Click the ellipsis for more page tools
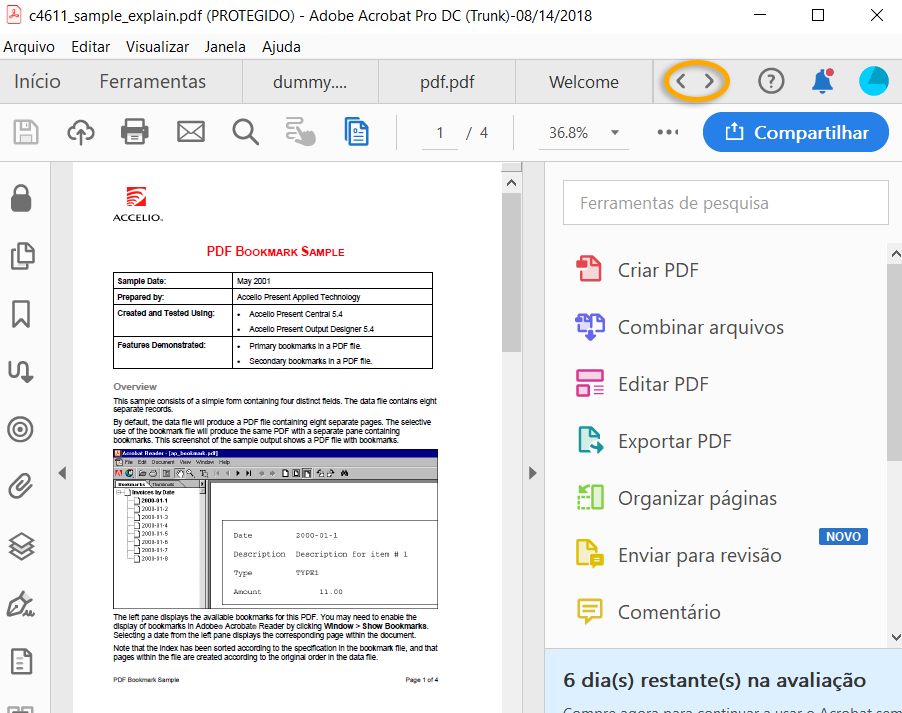 (667, 131)
